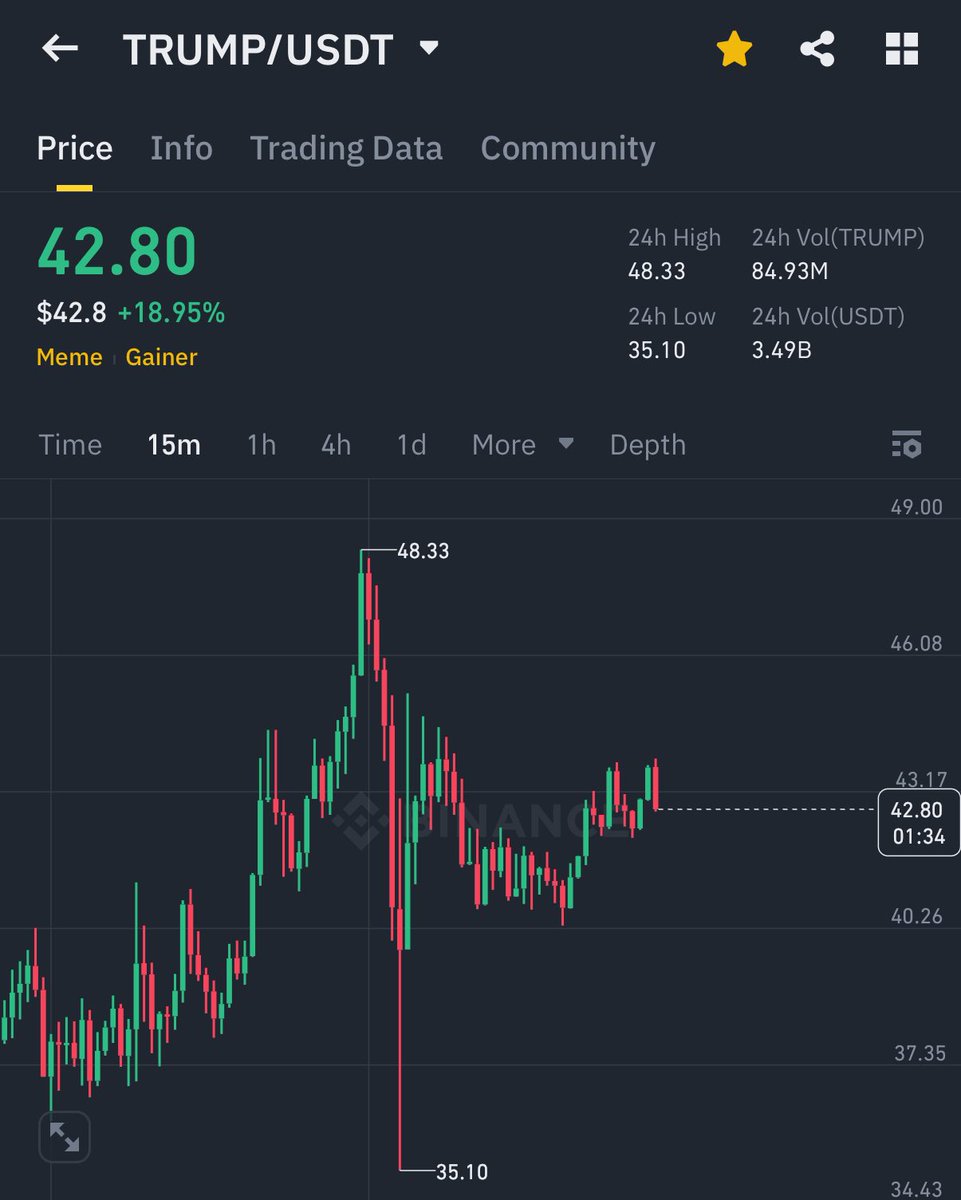The image size is (961, 1200).
Task: Tap the 24h High value 48.33
Action: click(657, 271)
